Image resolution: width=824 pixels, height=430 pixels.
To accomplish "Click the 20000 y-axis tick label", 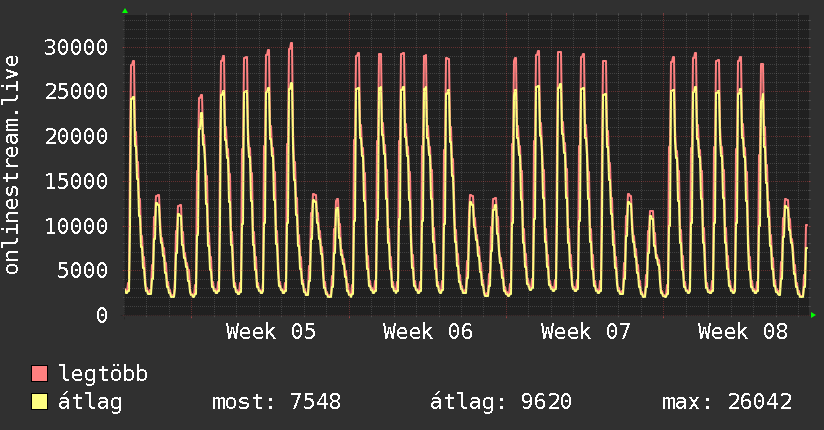I will (78, 136).
